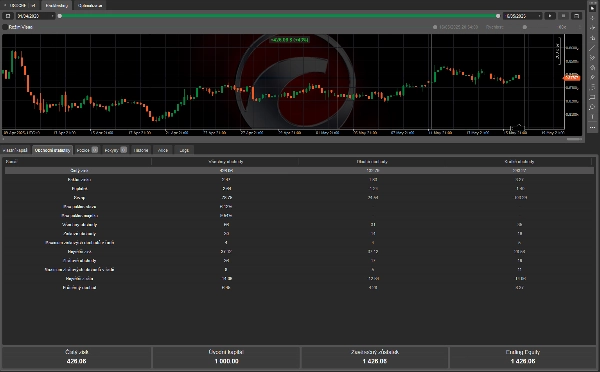The image size is (600, 372).
Task: Open the Pozice tab
Action: point(87,150)
